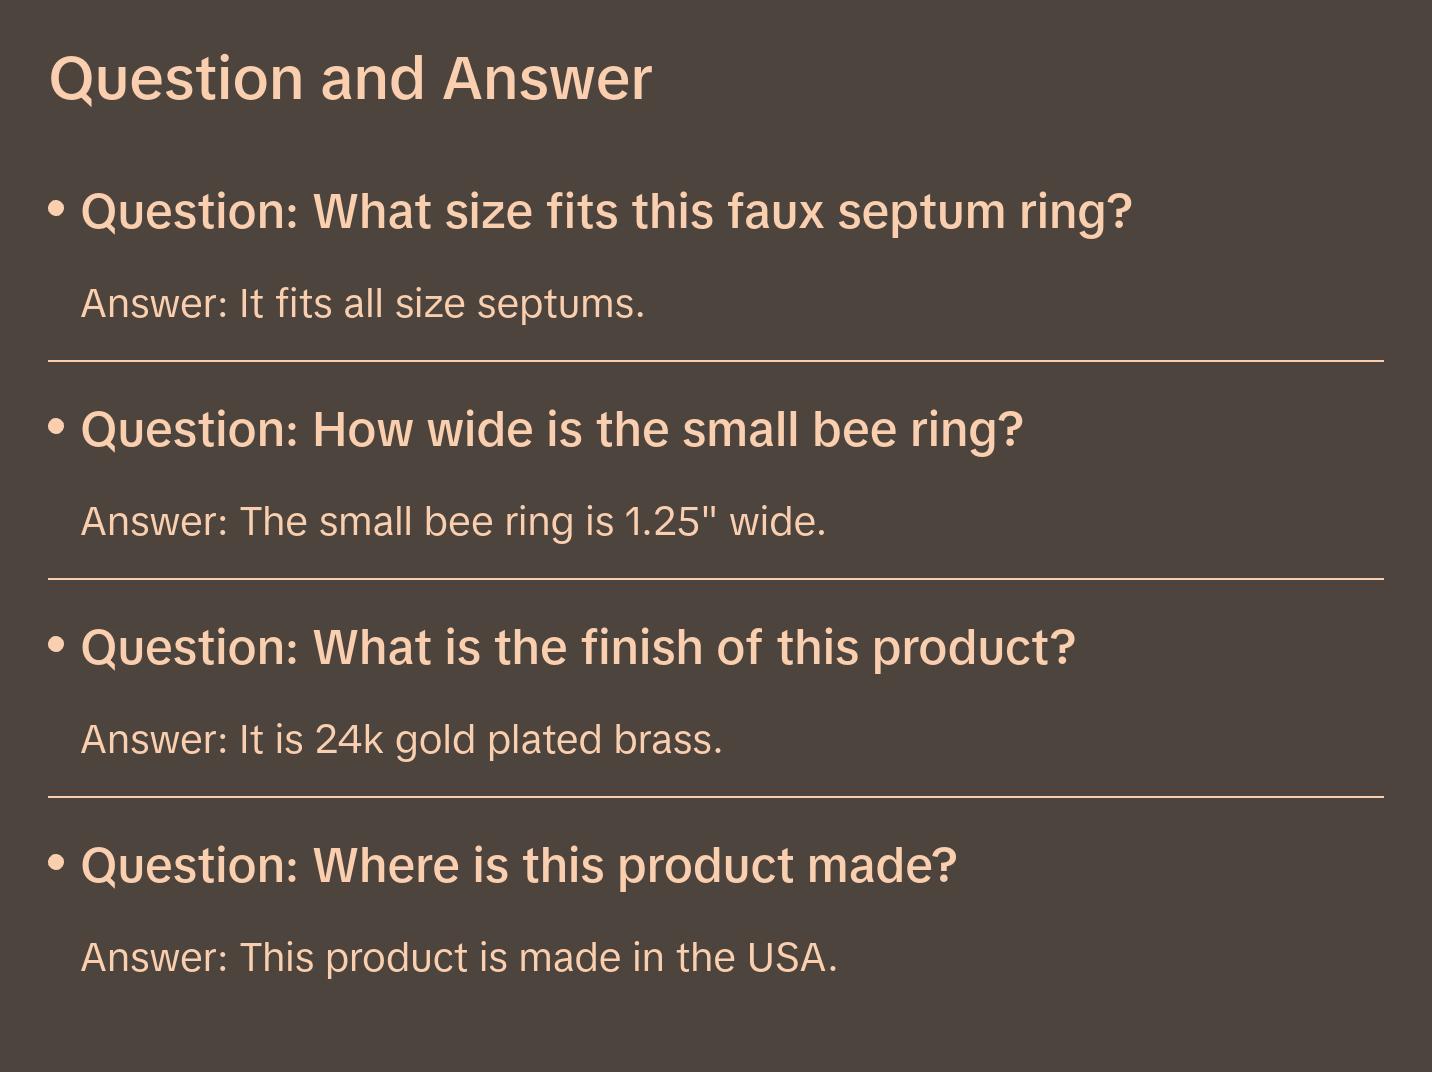Click the divider below the gold plated answer
Viewport: 1432px width, 1072px height.
716,797
